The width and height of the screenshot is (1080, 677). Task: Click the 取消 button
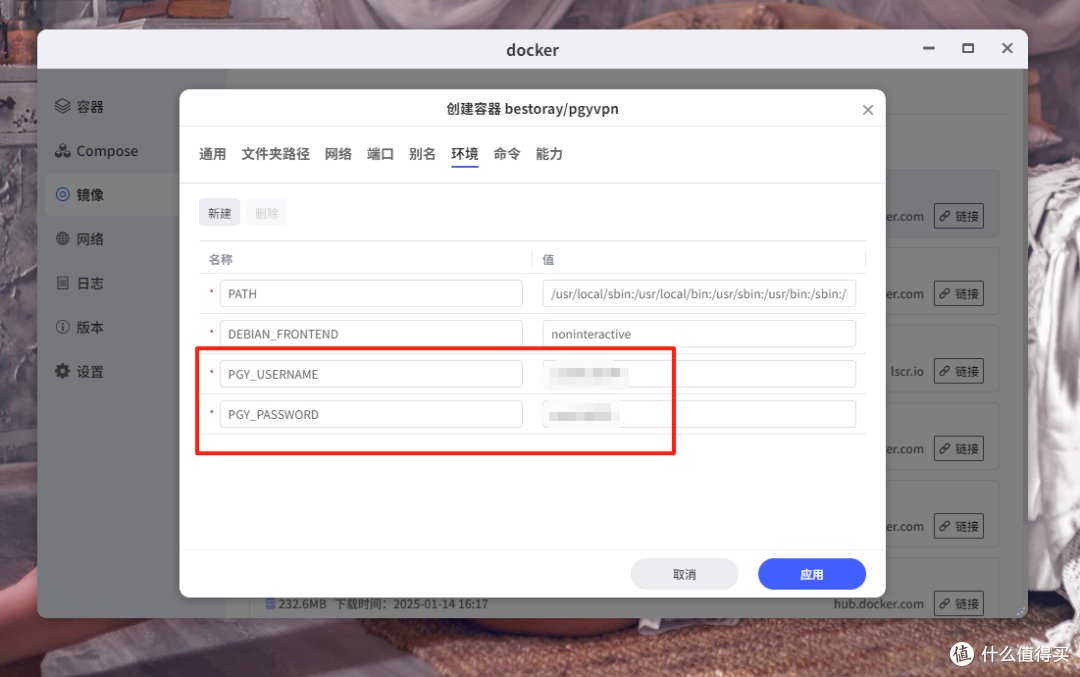(x=685, y=574)
